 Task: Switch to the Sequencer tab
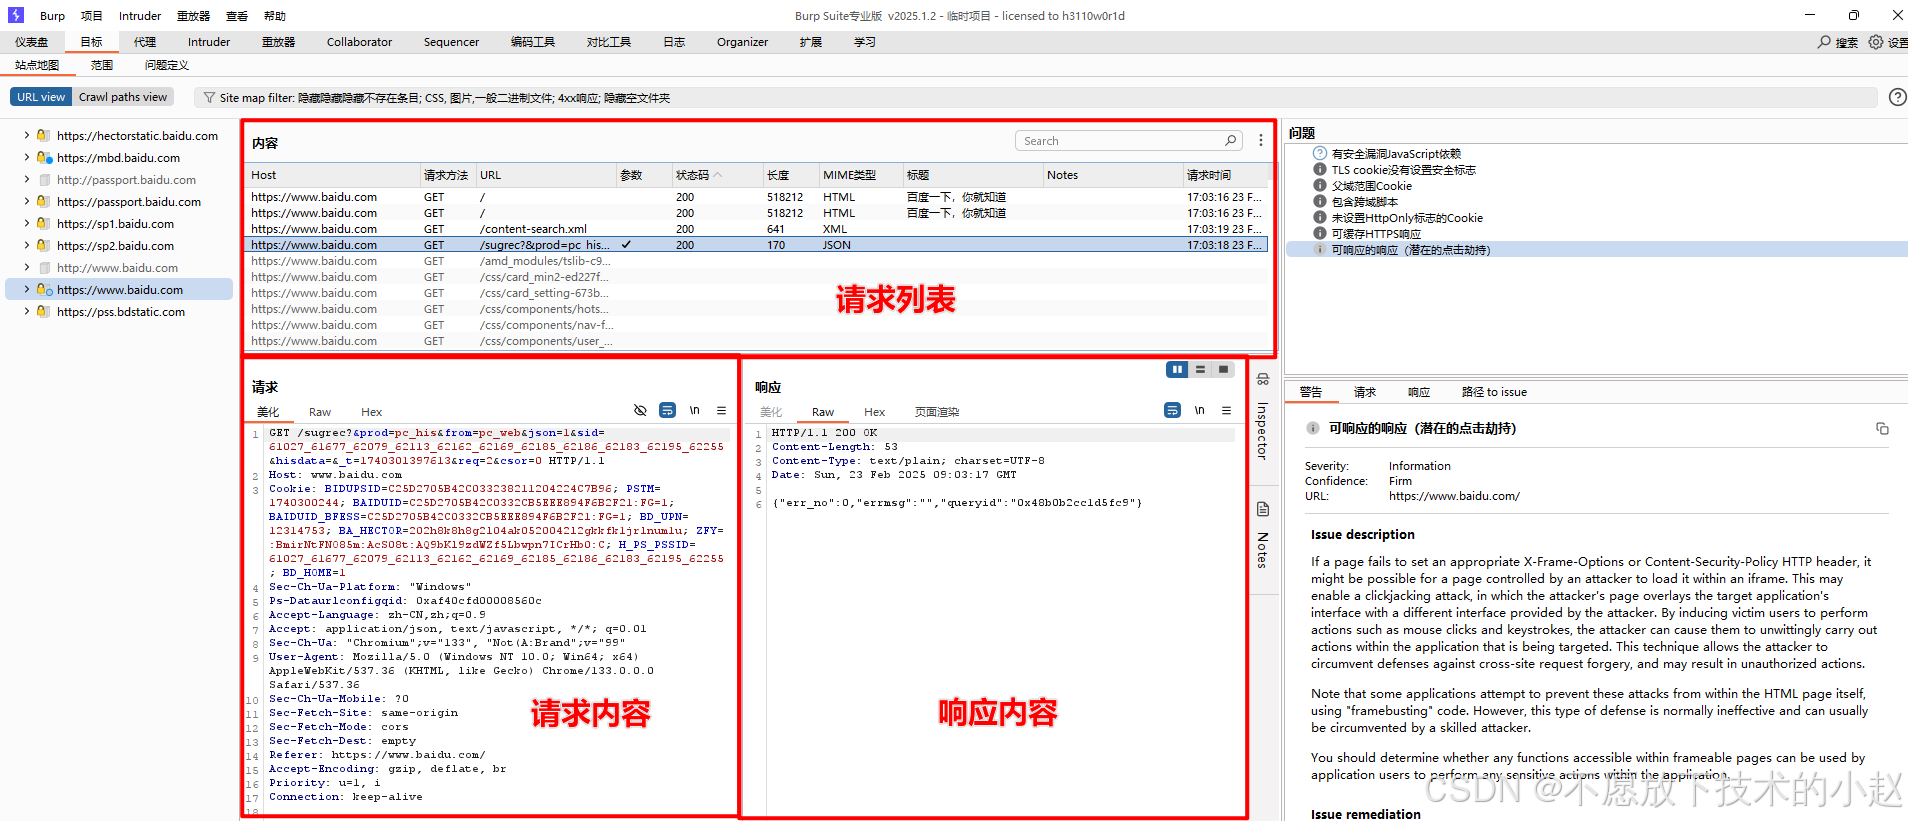(451, 42)
